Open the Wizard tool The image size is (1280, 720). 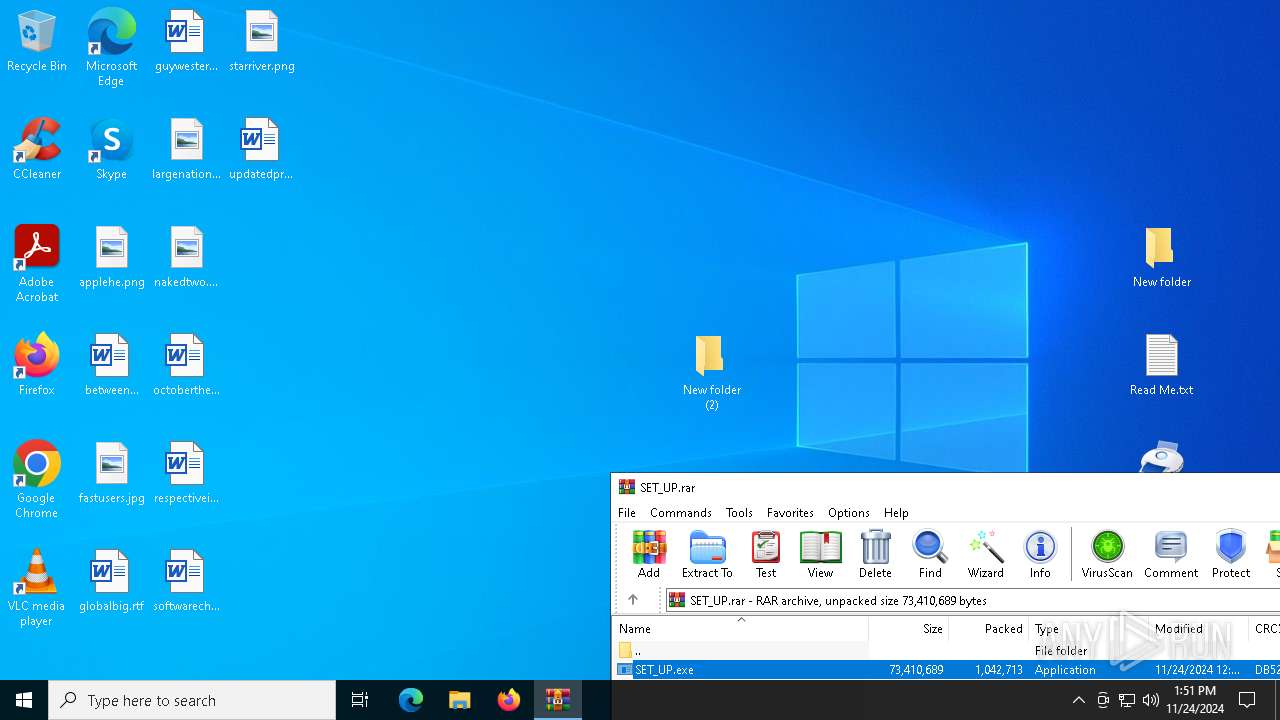[985, 554]
